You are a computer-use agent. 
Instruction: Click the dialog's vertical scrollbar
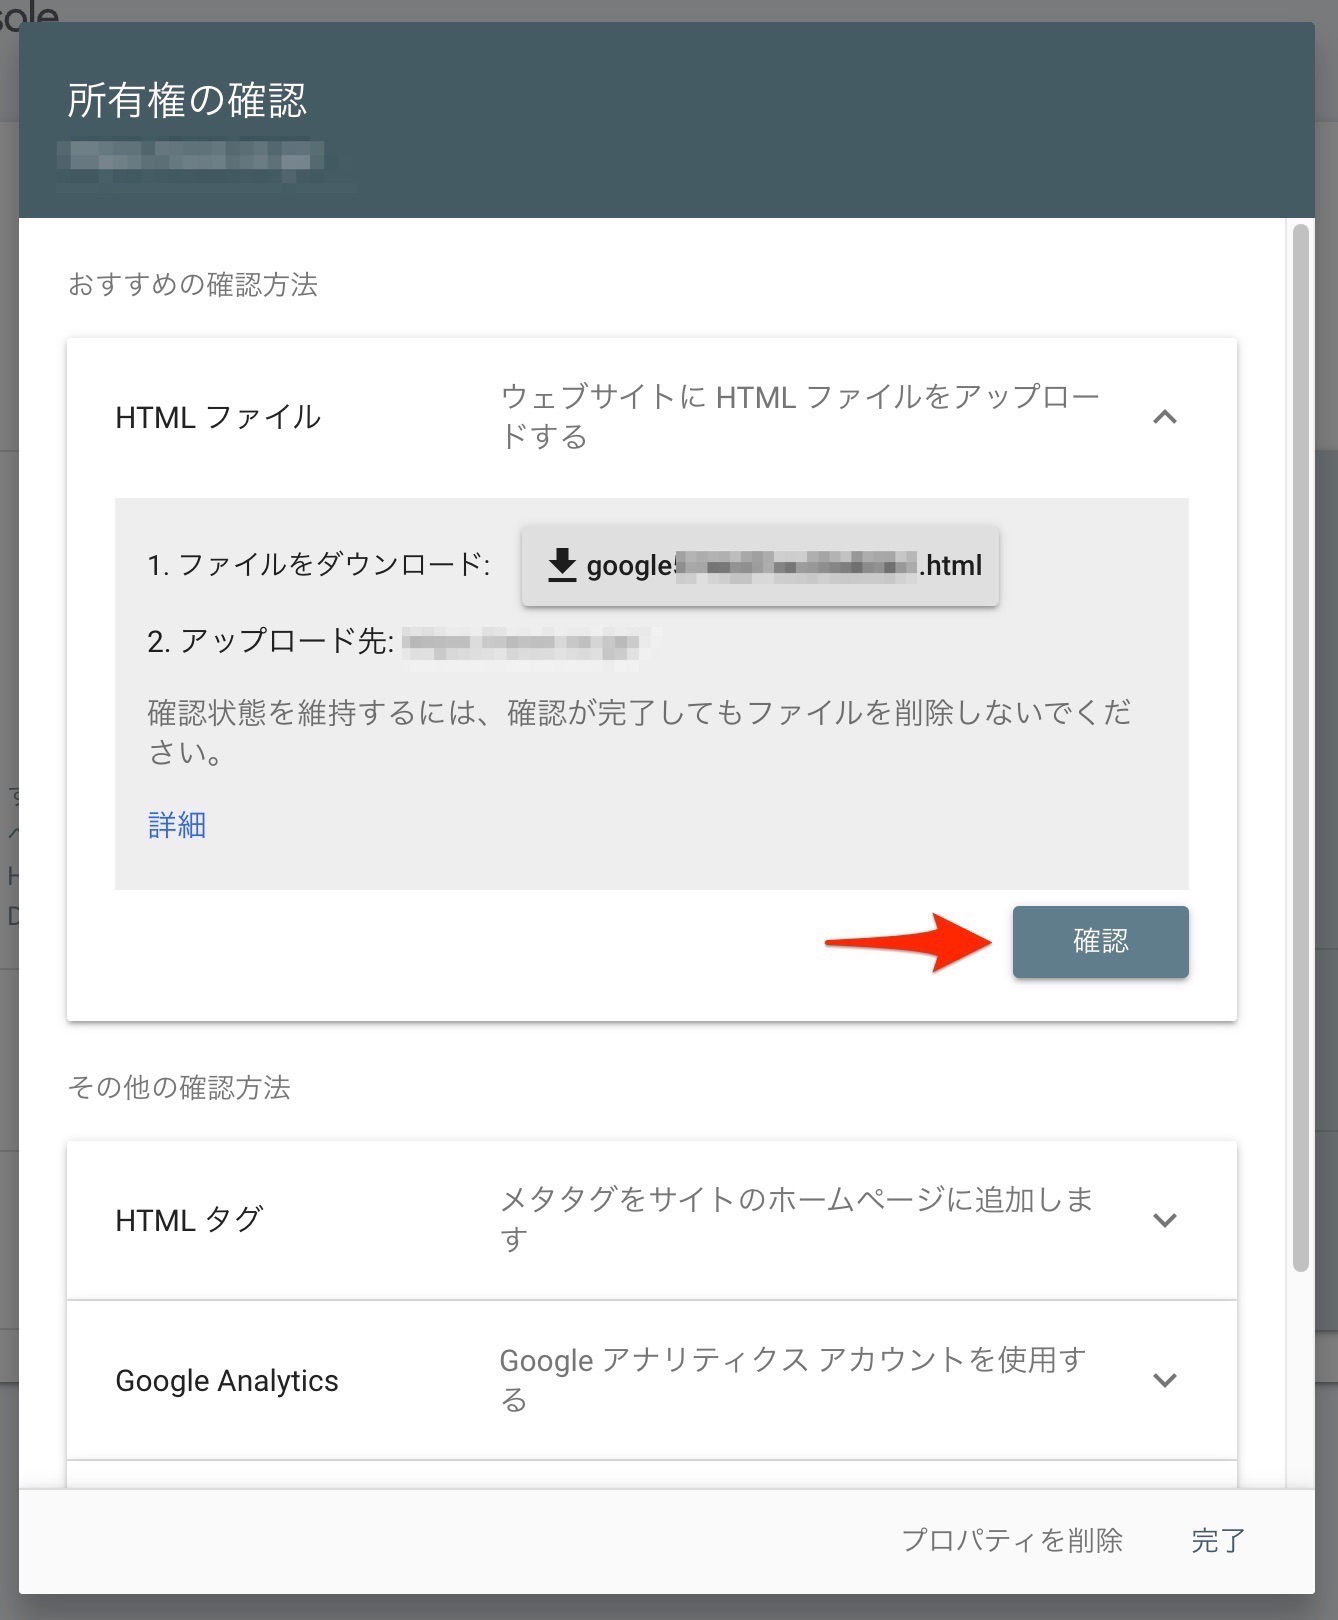point(1300,748)
